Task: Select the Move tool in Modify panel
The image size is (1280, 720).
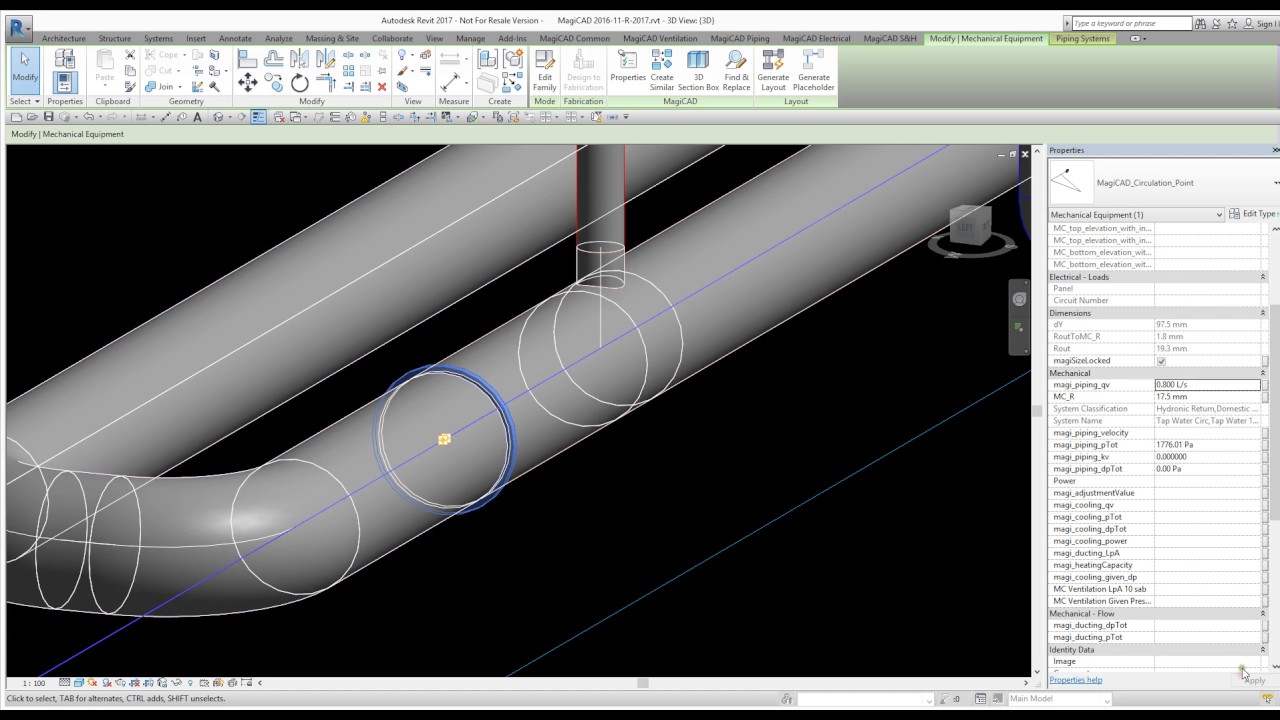Action: click(248, 85)
